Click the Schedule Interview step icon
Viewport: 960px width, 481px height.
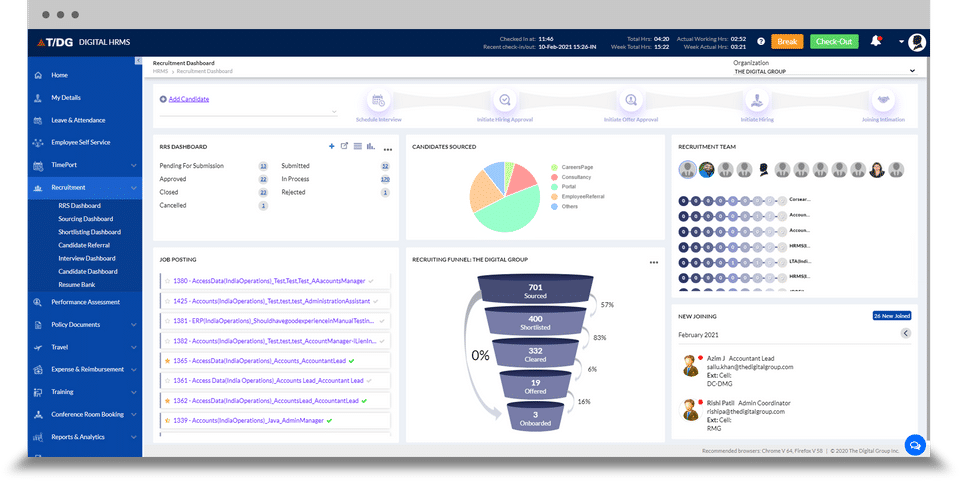coord(378,100)
